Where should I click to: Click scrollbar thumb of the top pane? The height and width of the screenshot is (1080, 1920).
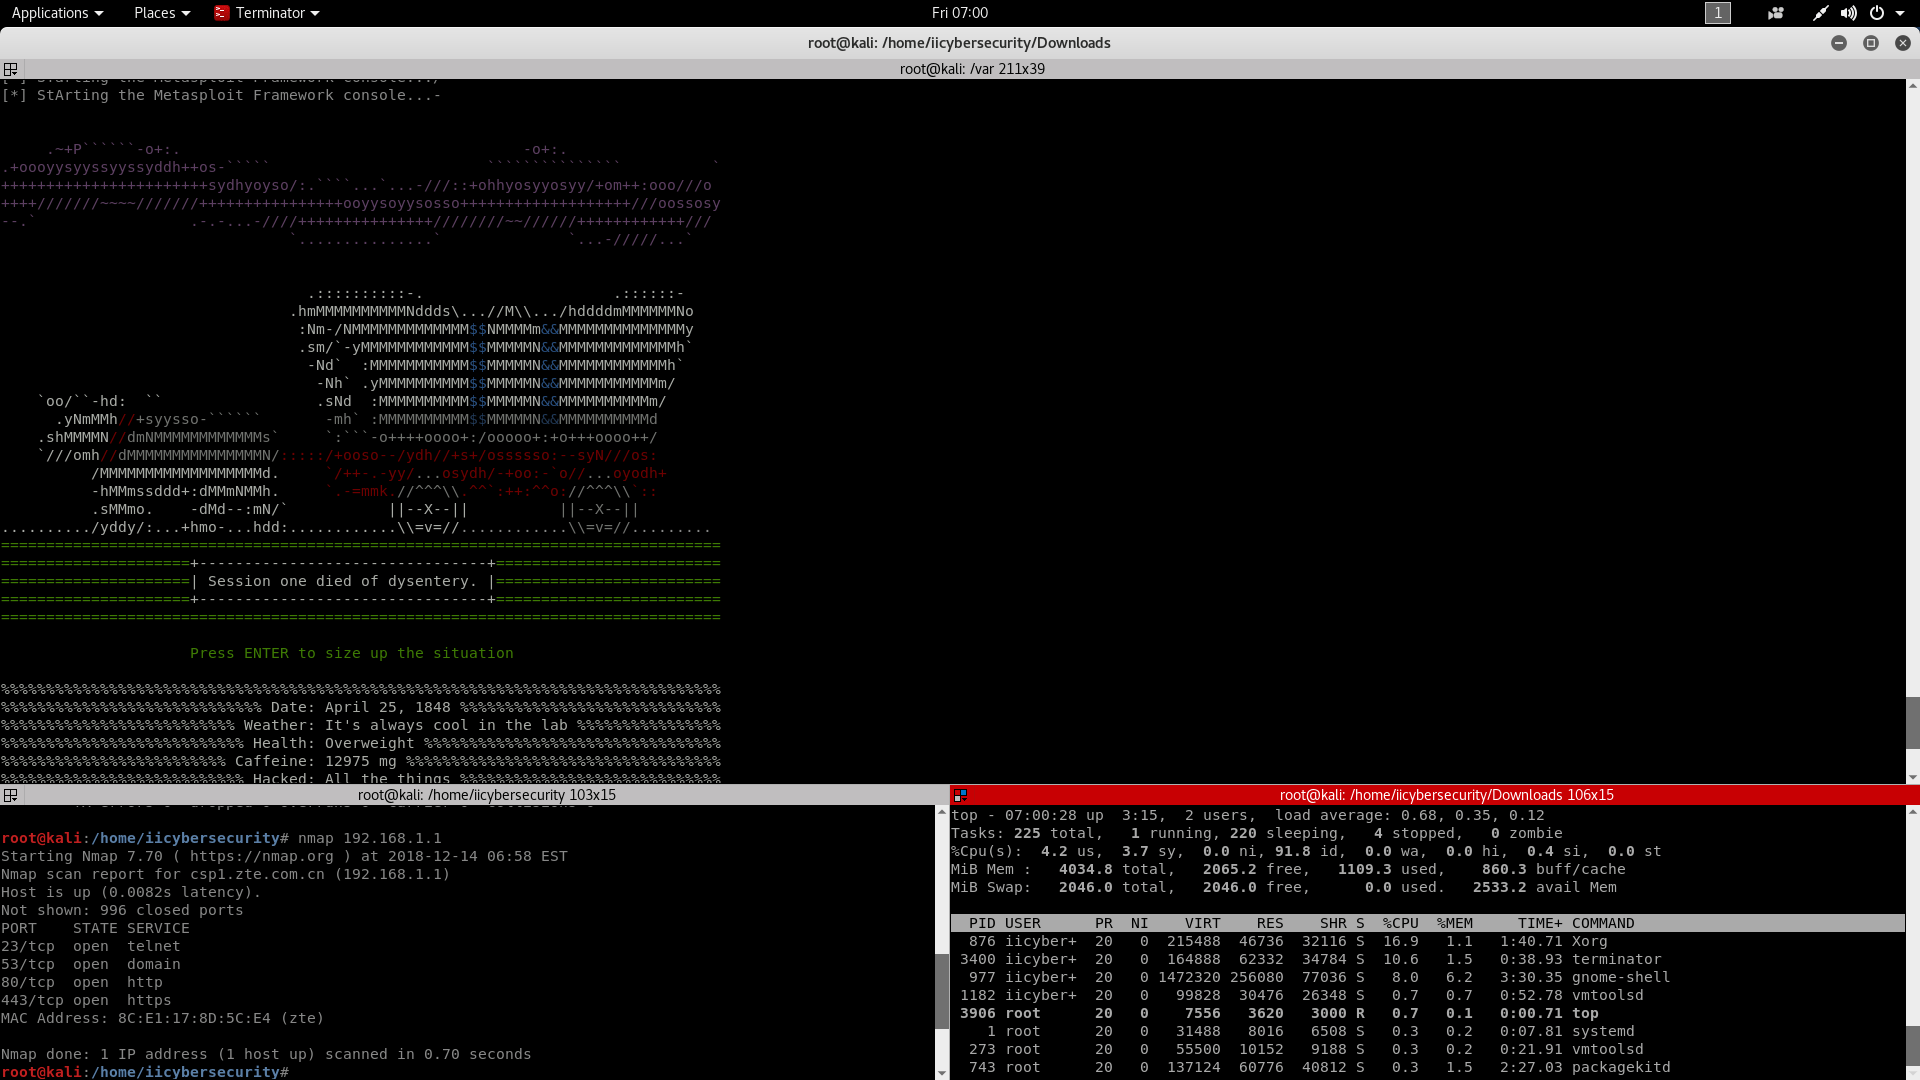point(1912,1047)
